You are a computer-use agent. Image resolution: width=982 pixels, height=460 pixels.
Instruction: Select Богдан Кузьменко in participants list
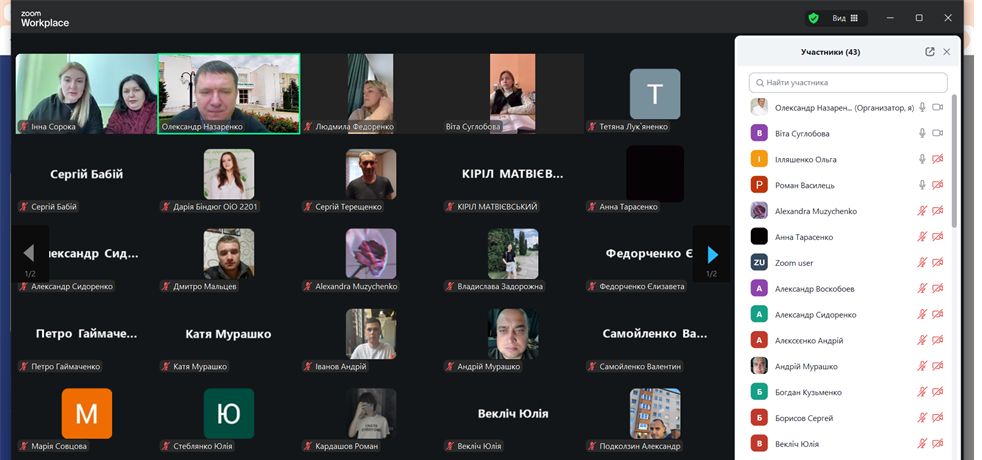pyautogui.click(x=810, y=393)
